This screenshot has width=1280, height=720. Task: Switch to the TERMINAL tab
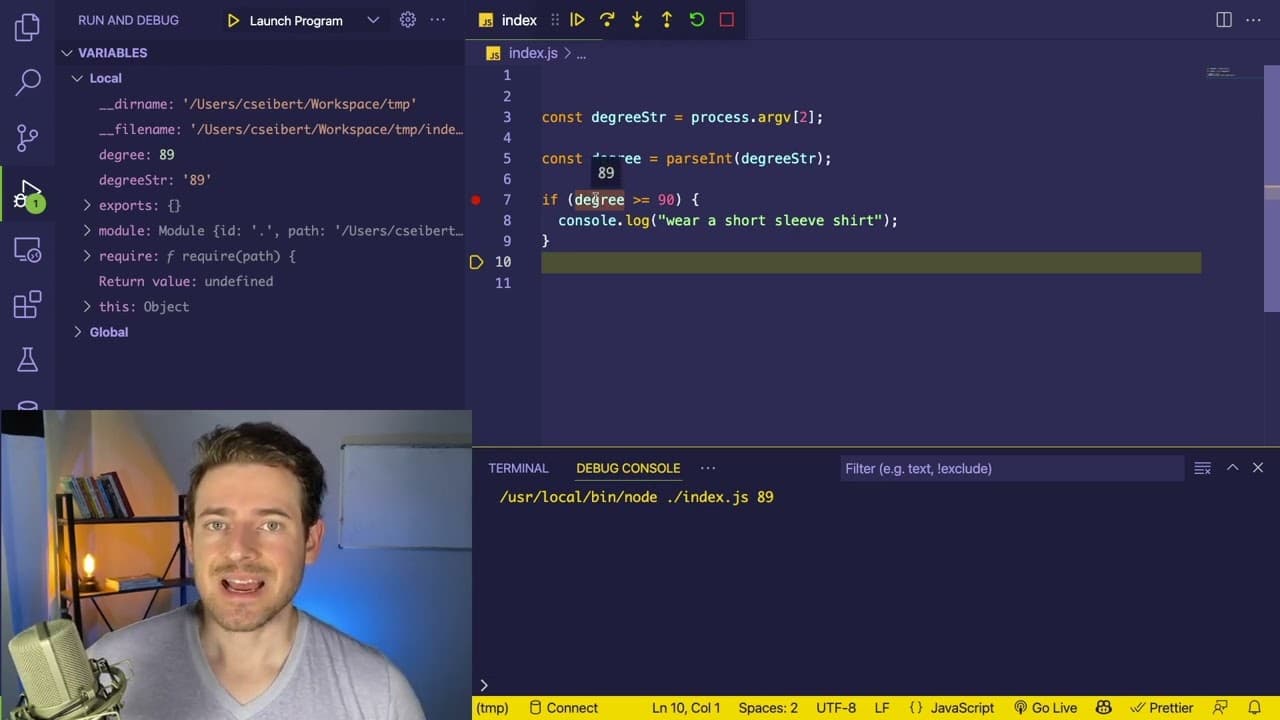coord(518,468)
